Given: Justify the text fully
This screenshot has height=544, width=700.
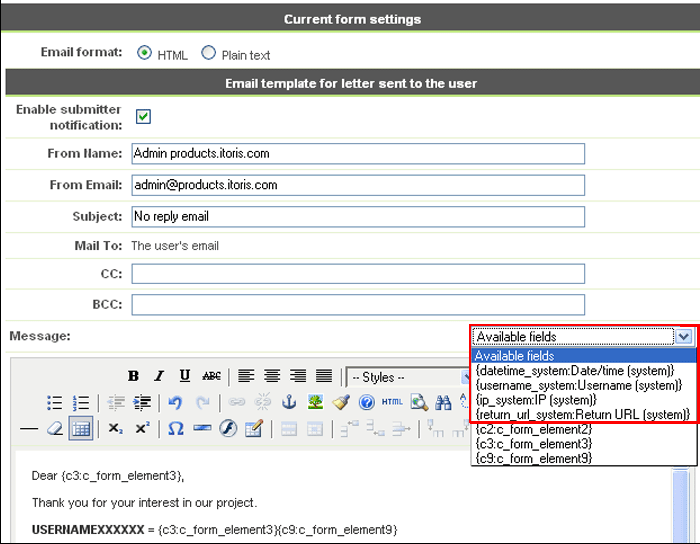Looking at the screenshot, I should (324, 376).
